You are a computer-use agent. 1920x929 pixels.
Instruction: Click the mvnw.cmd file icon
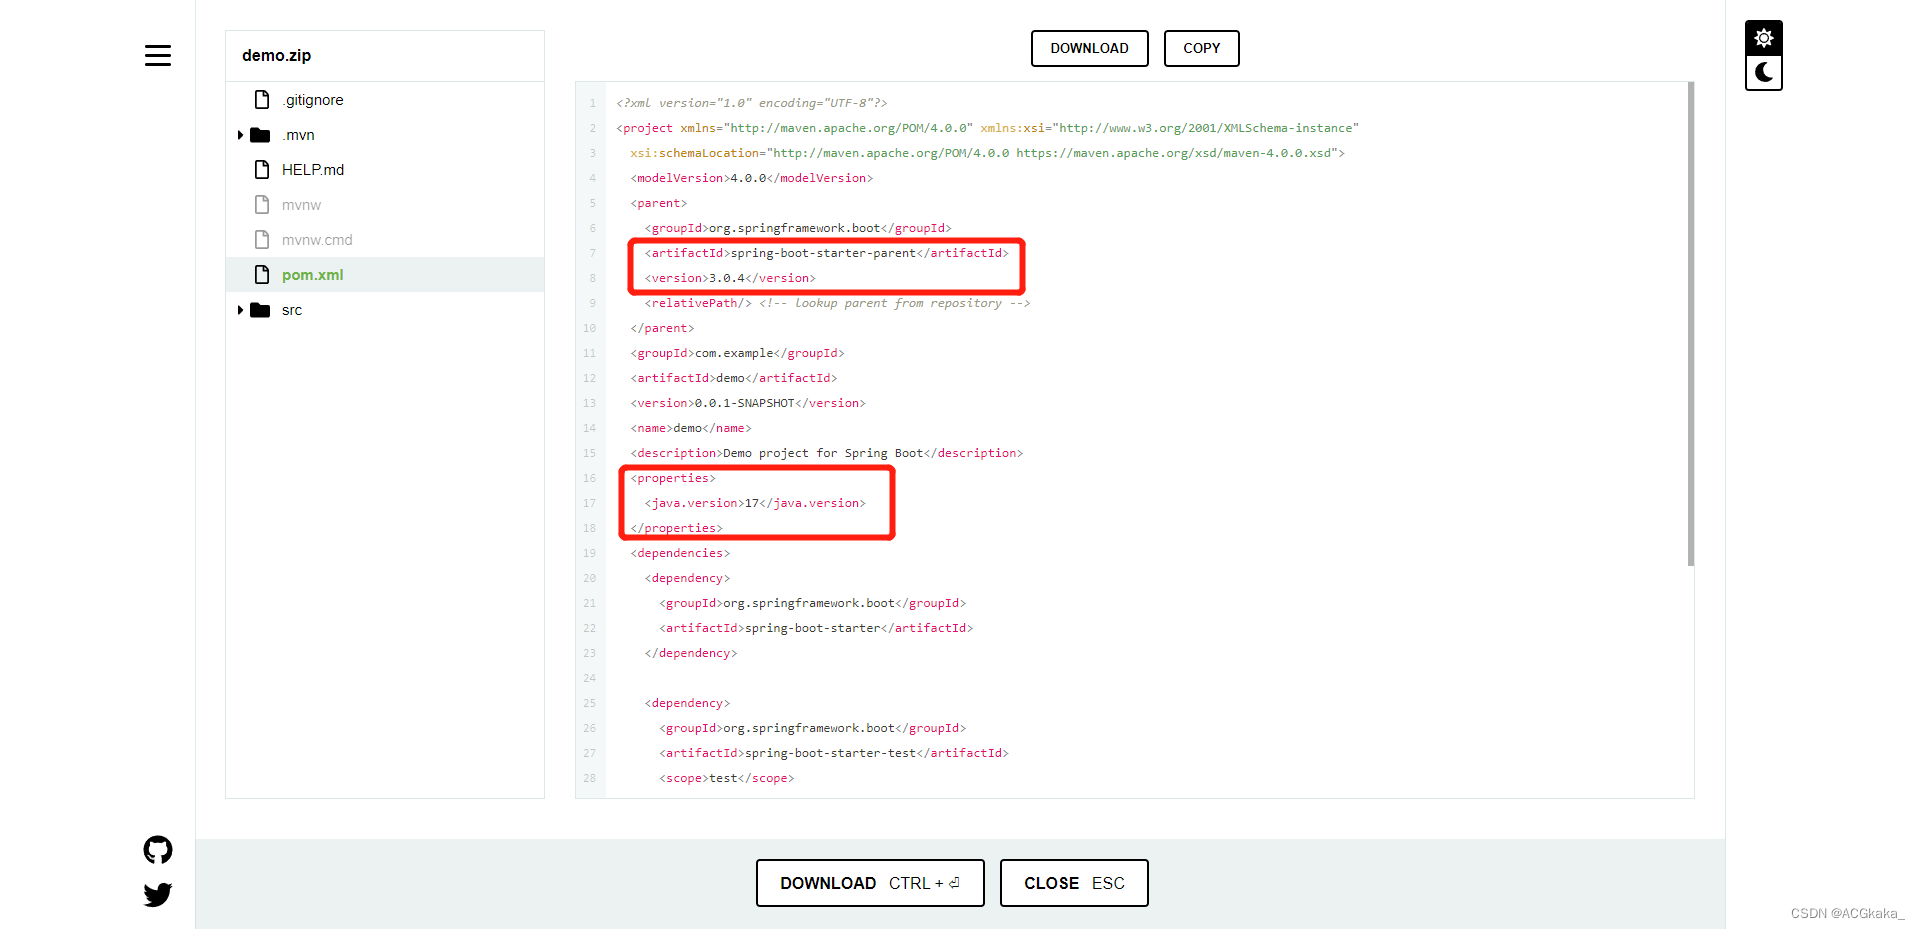pos(261,239)
